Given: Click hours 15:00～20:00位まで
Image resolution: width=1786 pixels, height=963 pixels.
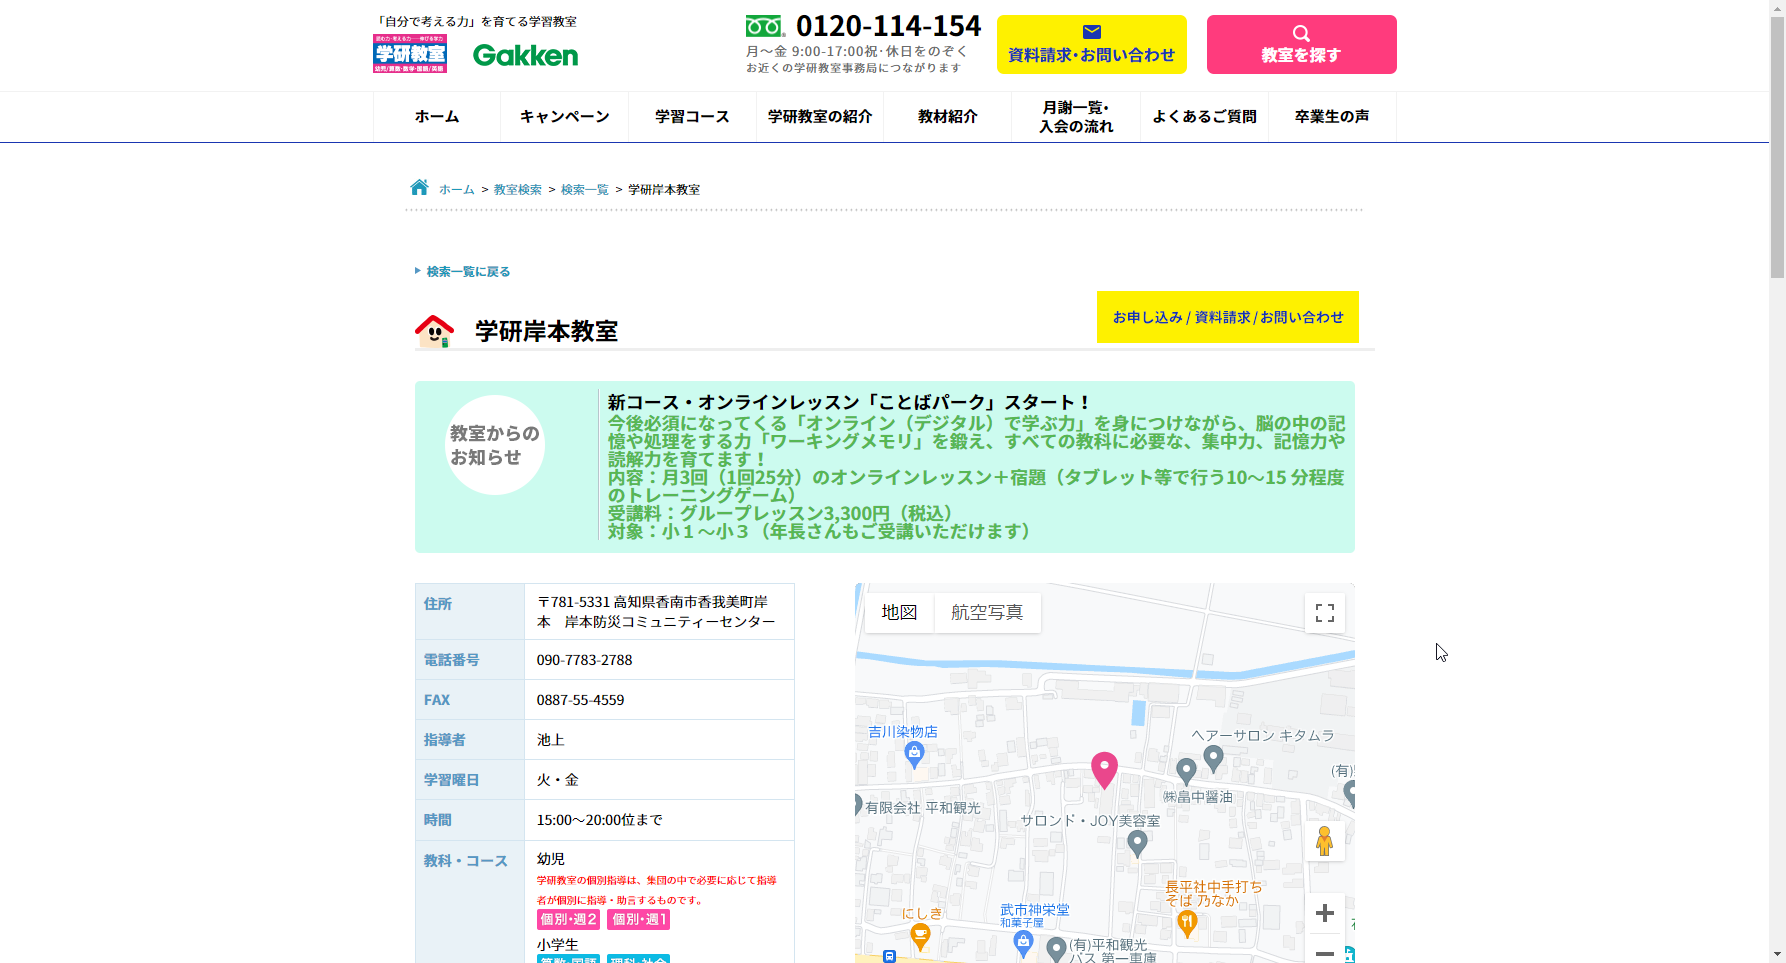Looking at the screenshot, I should (x=599, y=820).
